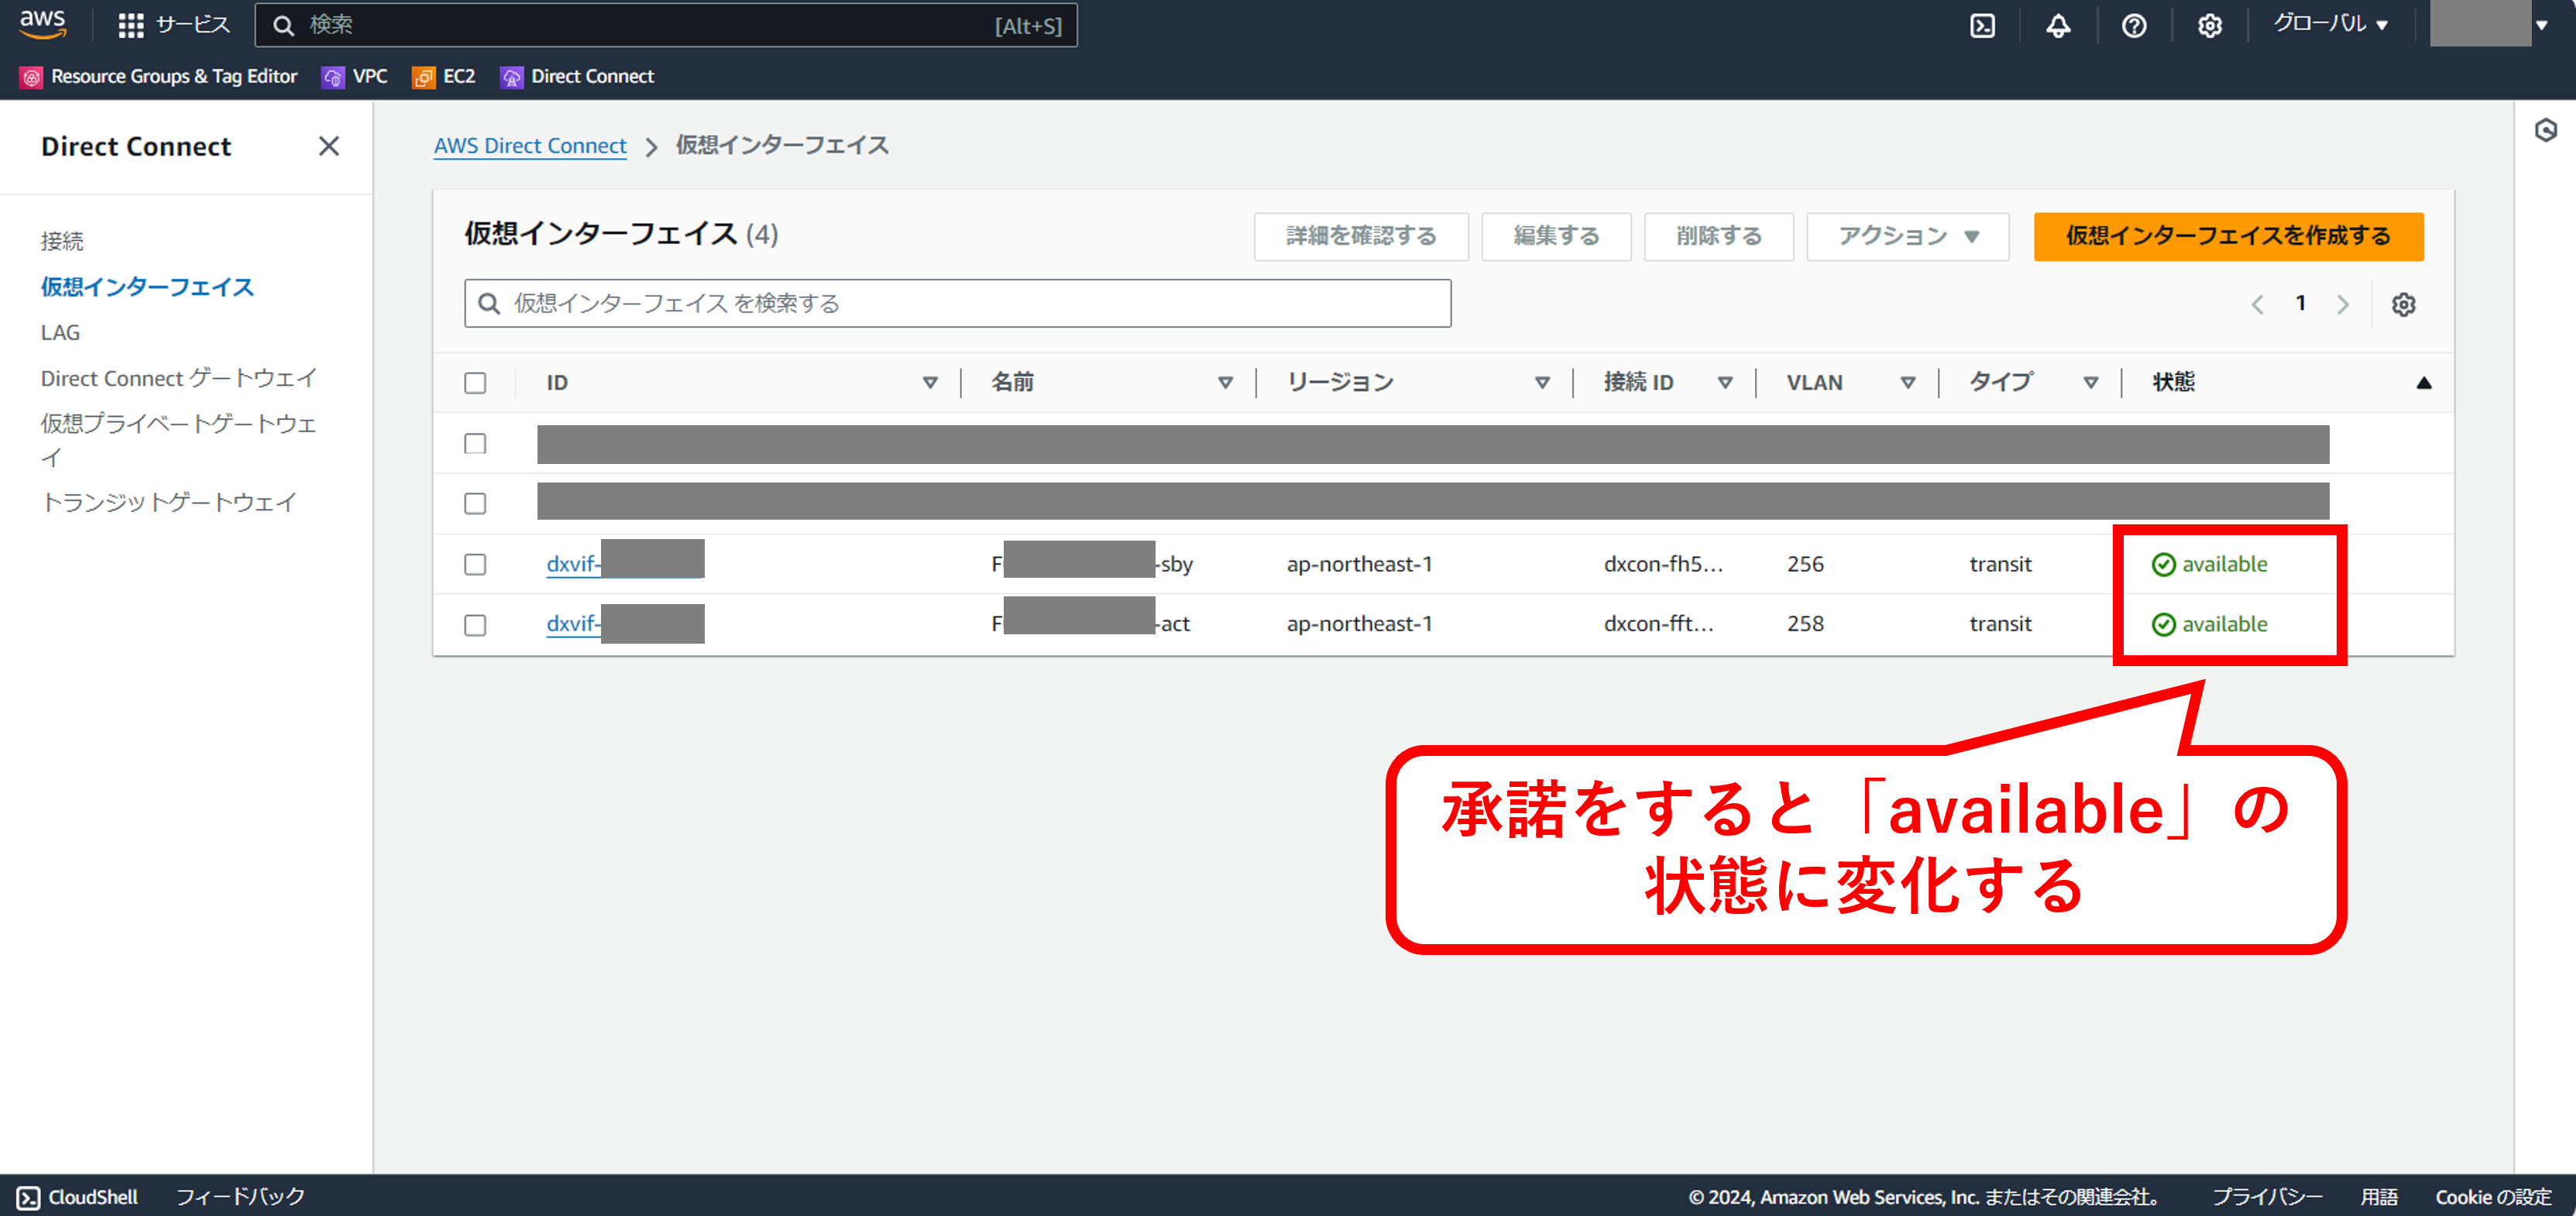This screenshot has height=1216, width=2576.
Task: Click the AWS logo home icon
Action: click(x=42, y=24)
